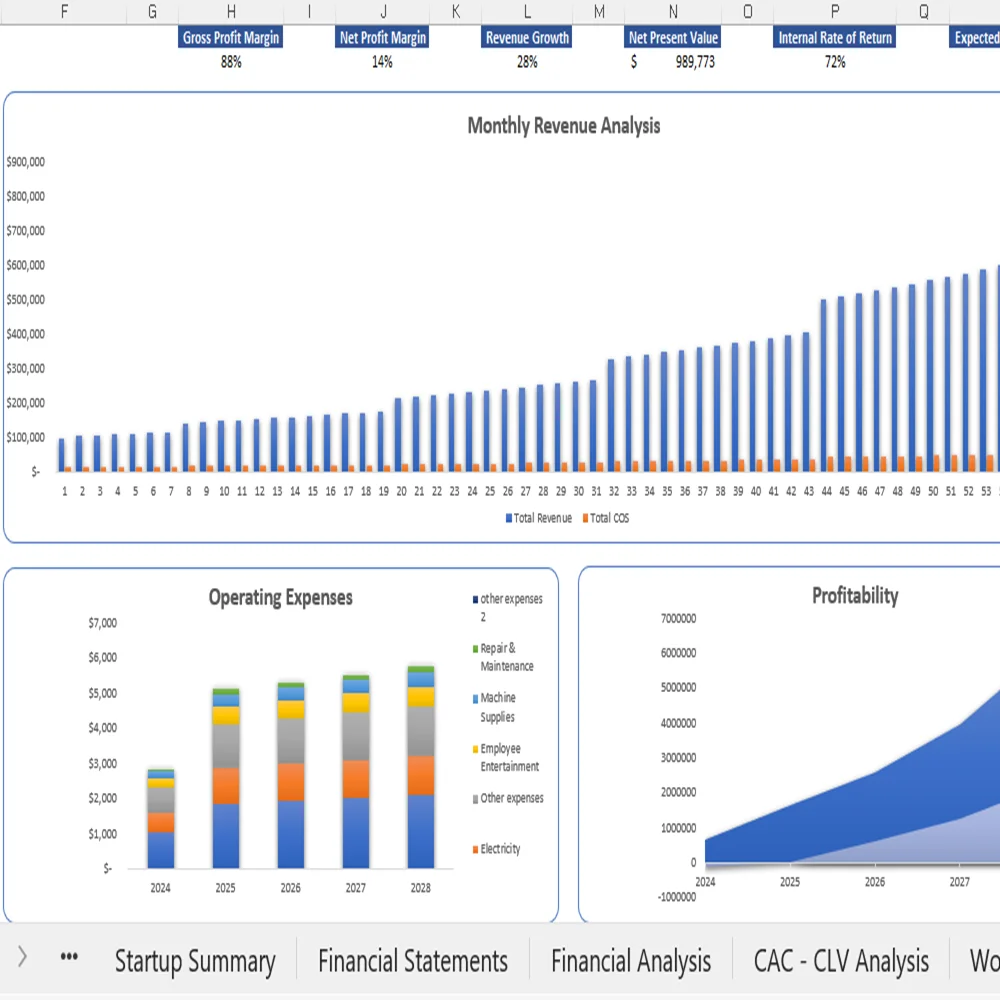Select the Startup Summary sheet
This screenshot has height=1000, width=1000.
pos(195,960)
